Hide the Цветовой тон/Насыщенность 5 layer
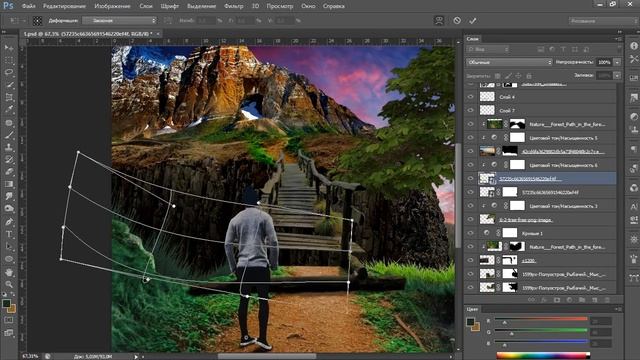640x360 pixels. point(471,138)
